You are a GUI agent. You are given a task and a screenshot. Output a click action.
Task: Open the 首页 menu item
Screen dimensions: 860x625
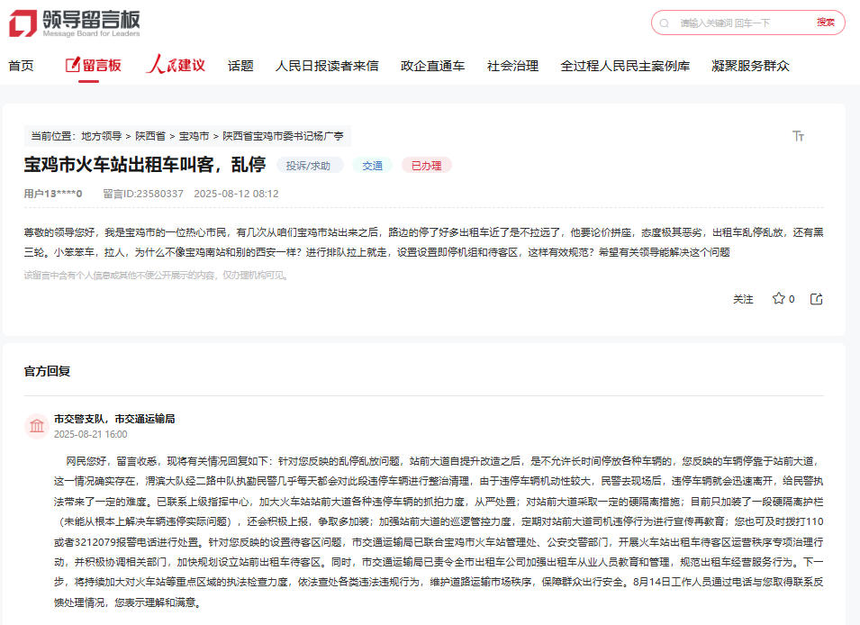point(21,66)
